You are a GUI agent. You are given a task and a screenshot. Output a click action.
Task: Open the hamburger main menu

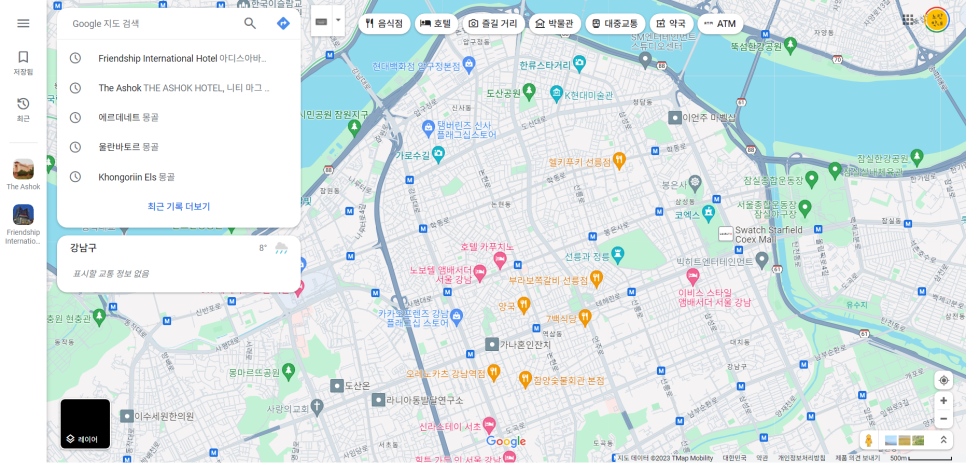(23, 23)
